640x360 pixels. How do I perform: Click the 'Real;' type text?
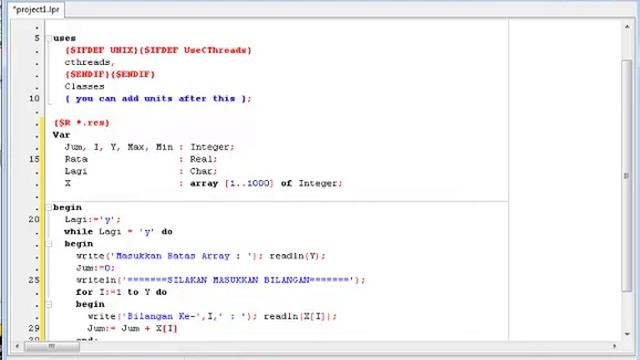(x=204, y=159)
